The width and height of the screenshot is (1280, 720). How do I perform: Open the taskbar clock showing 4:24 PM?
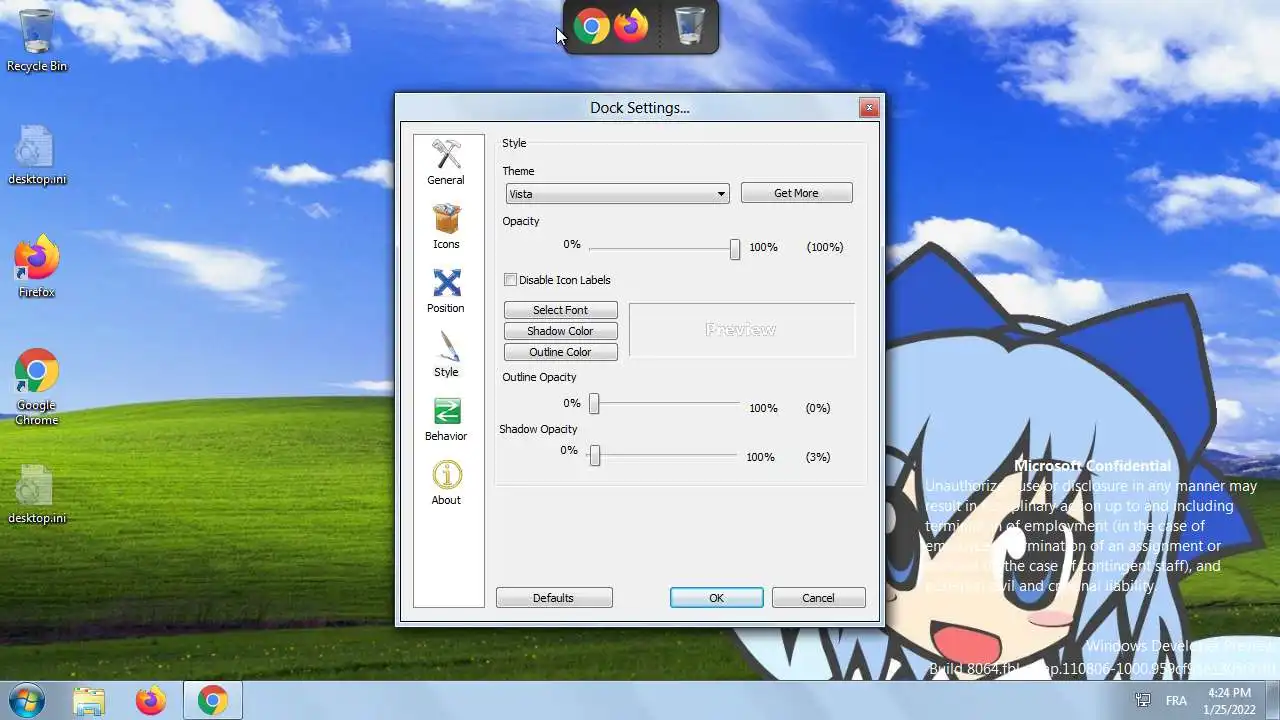click(x=1229, y=700)
